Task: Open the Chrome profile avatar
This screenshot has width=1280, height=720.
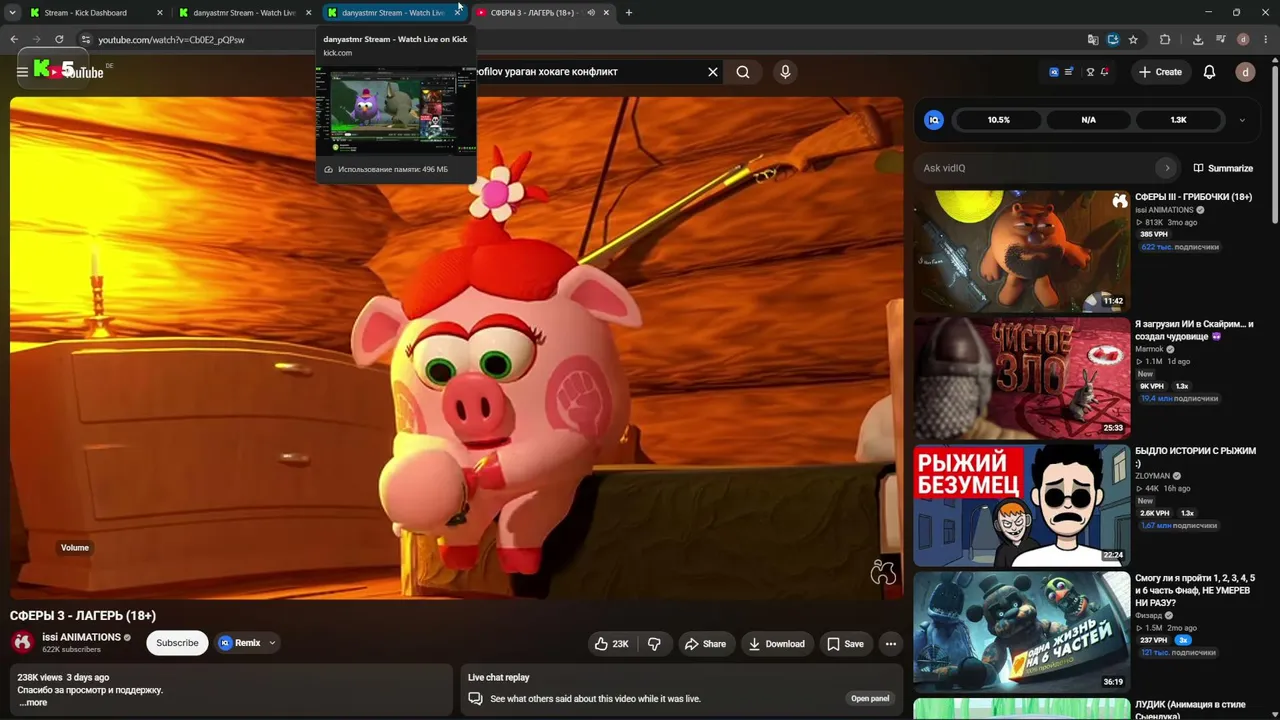Action: tap(1243, 40)
